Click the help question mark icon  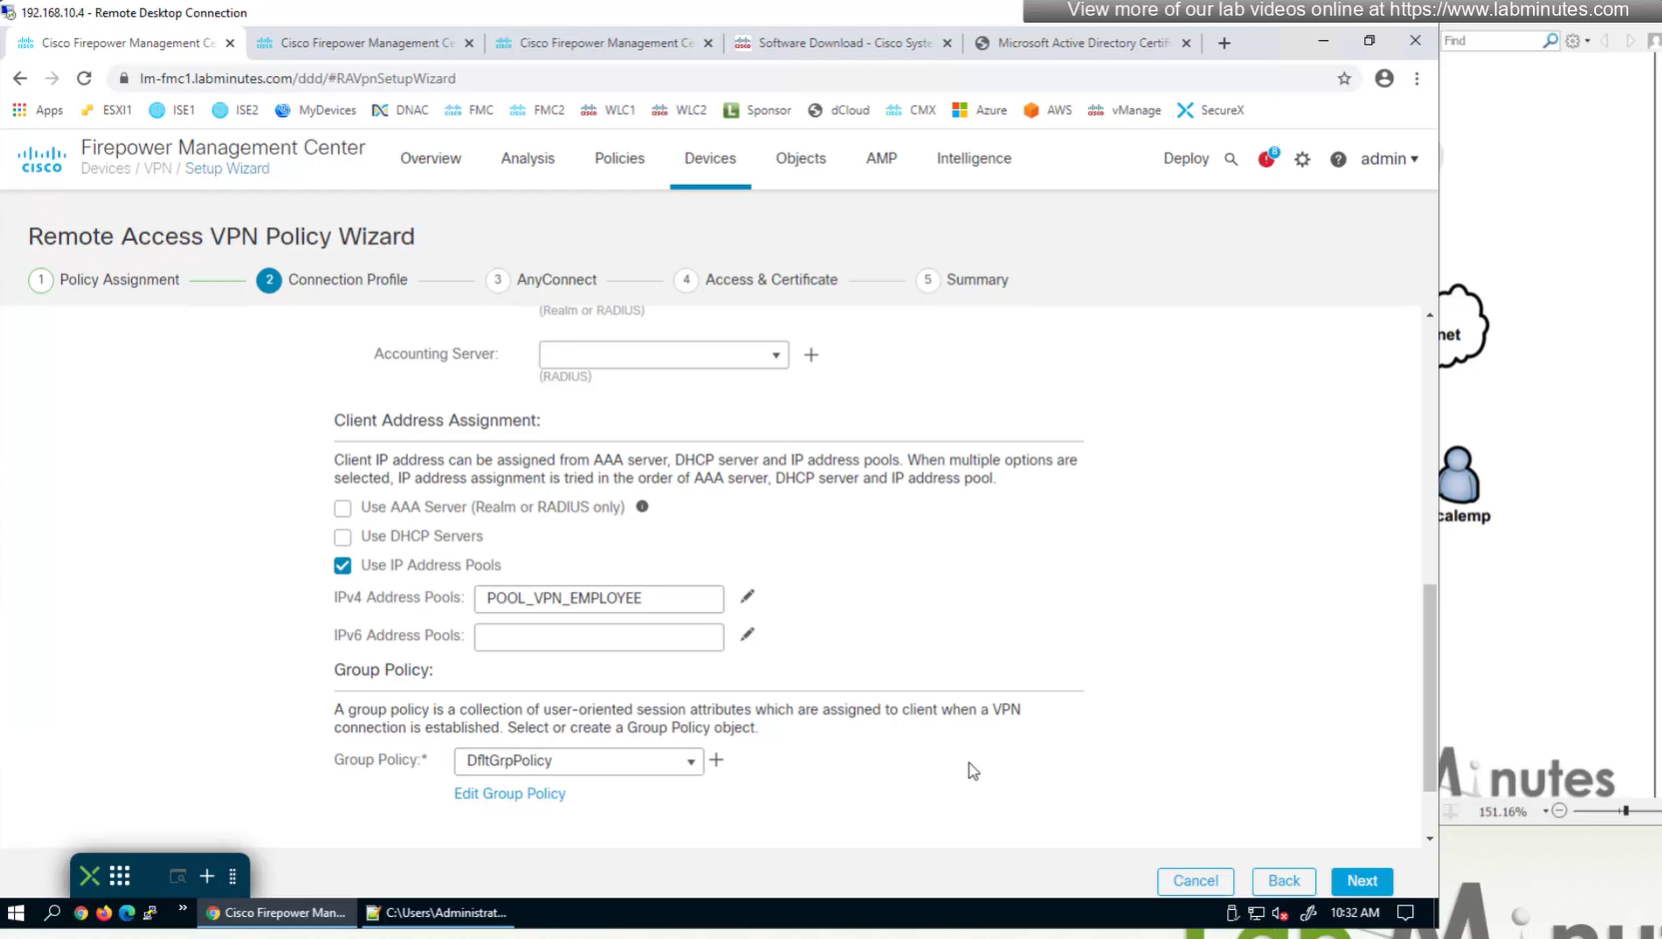pyautogui.click(x=1338, y=159)
